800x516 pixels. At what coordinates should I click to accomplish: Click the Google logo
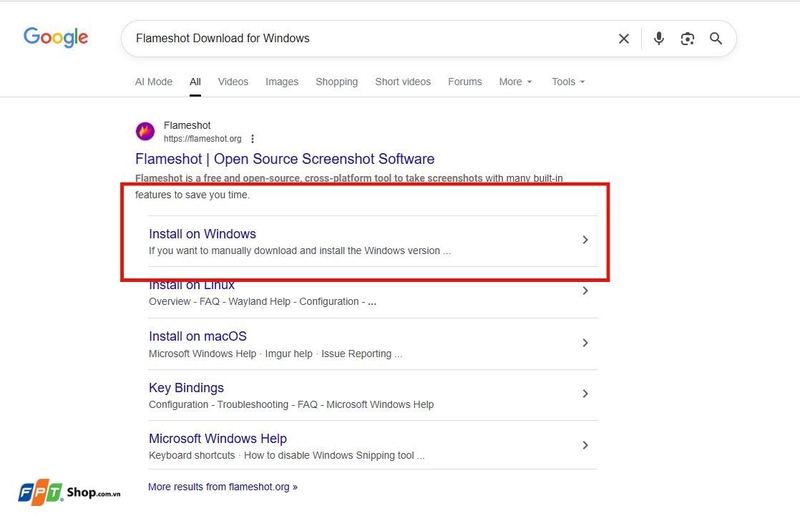click(x=56, y=38)
